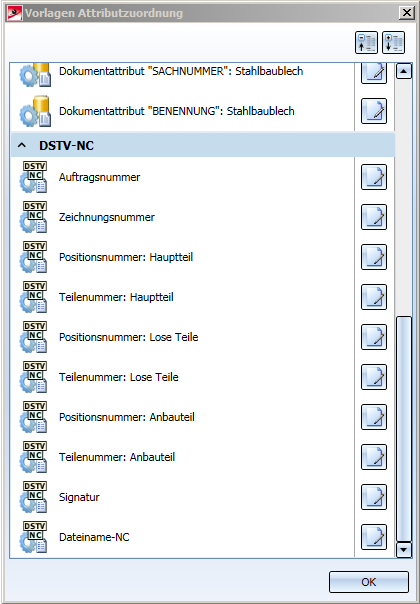Select Positionsnummer: Lose Teile text
This screenshot has width=420, height=604.
click(128, 337)
